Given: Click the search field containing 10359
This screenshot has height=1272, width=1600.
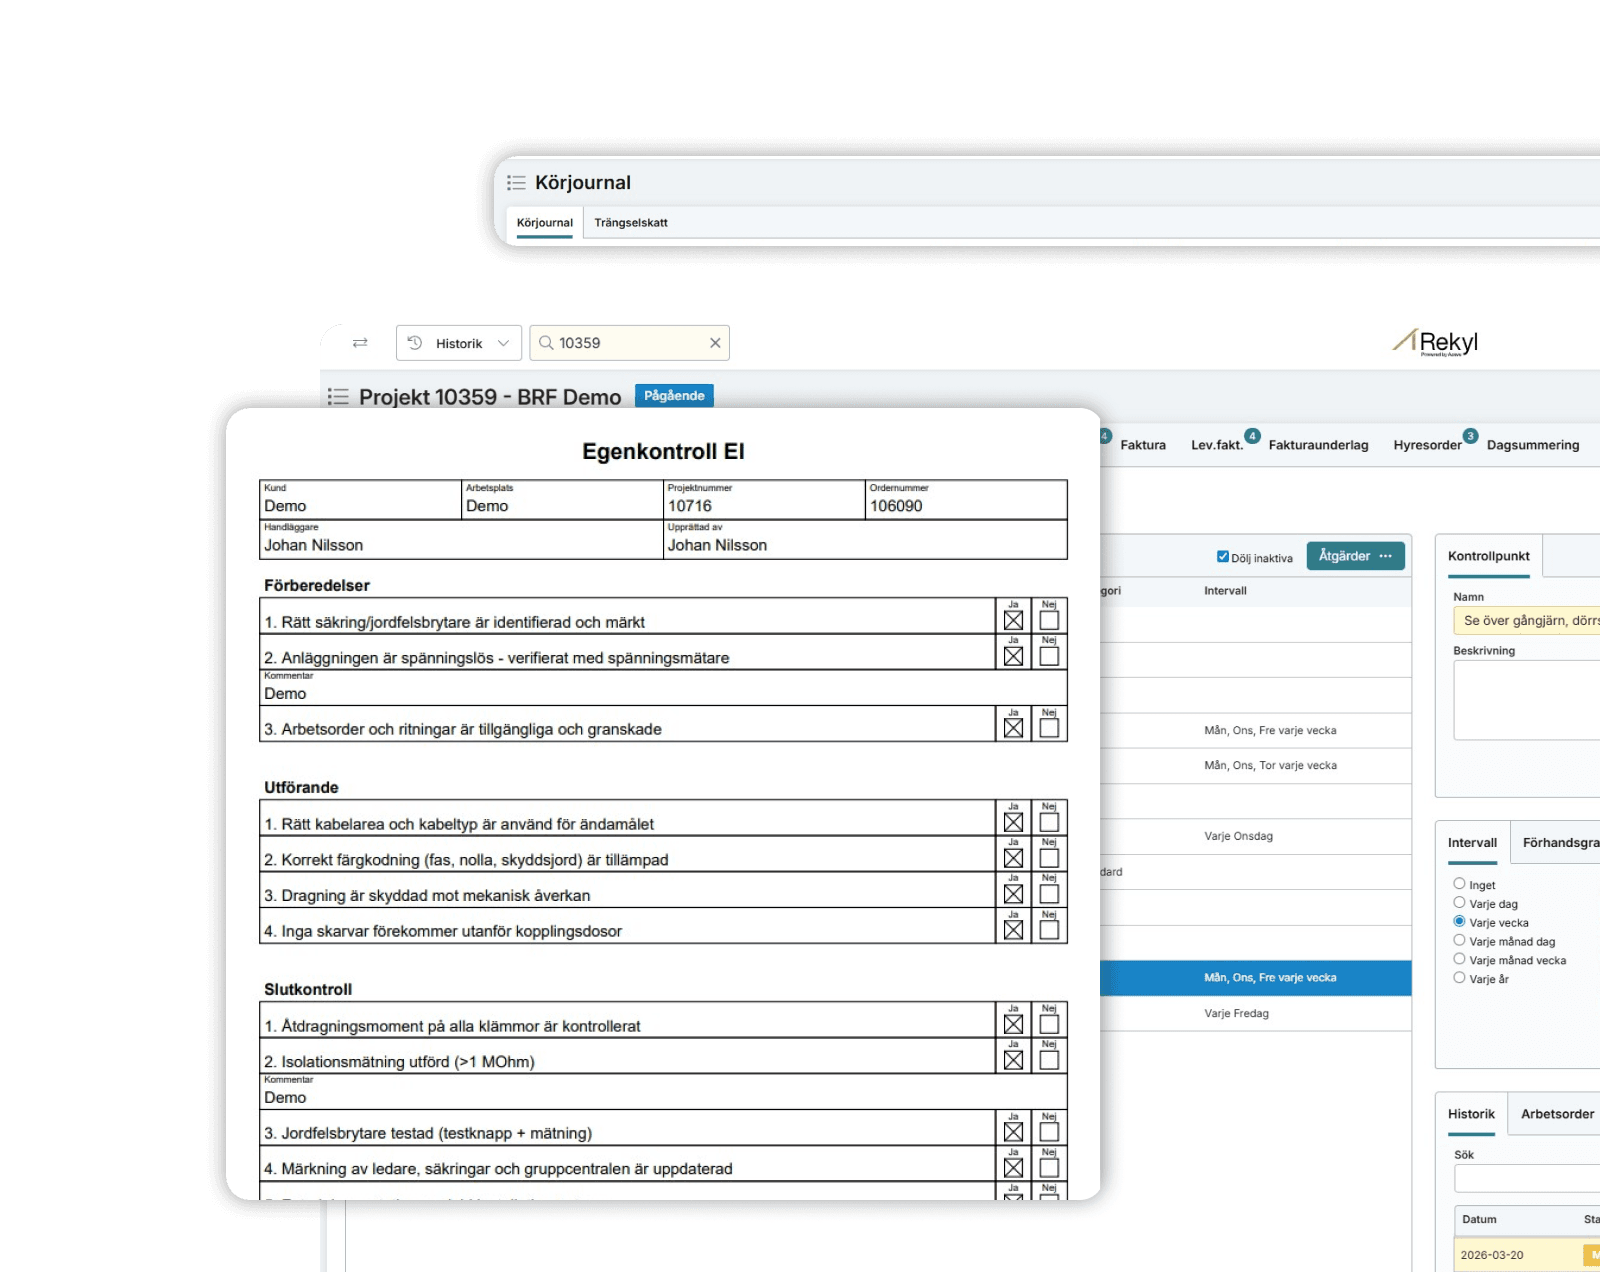Looking at the screenshot, I should (x=629, y=343).
